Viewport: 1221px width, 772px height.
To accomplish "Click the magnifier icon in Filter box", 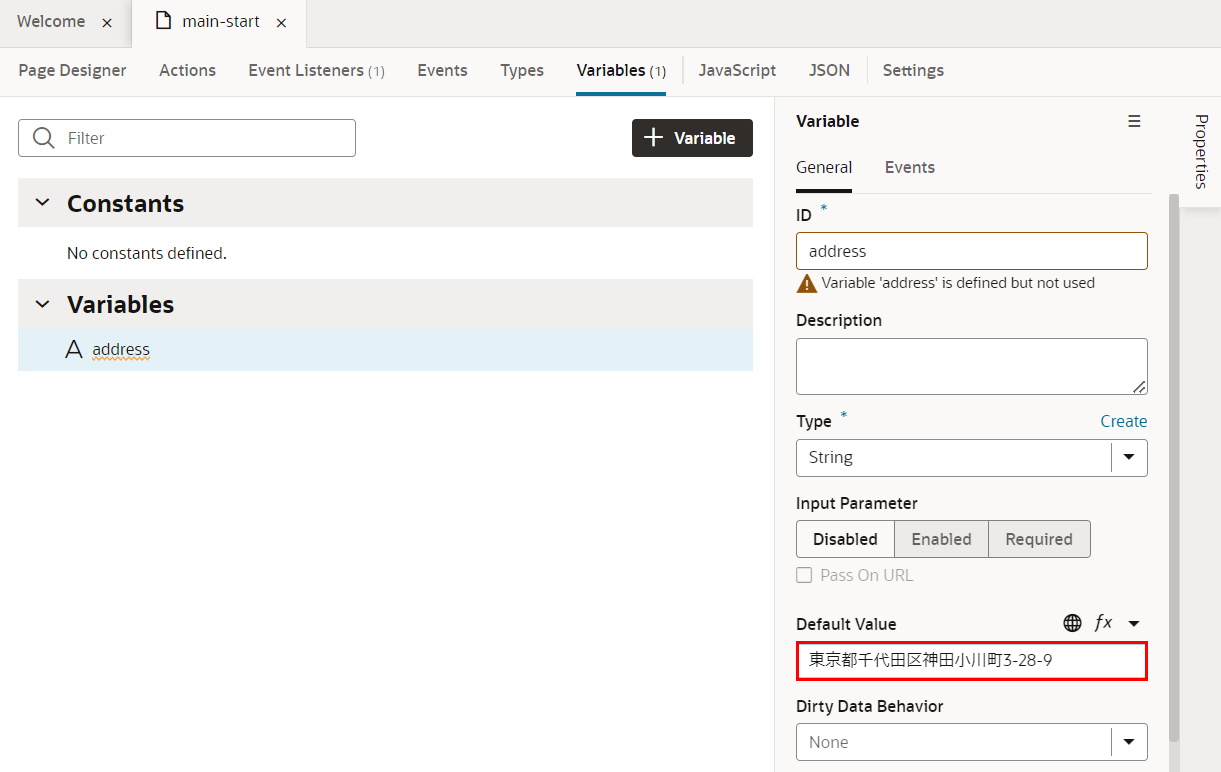I will [43, 138].
